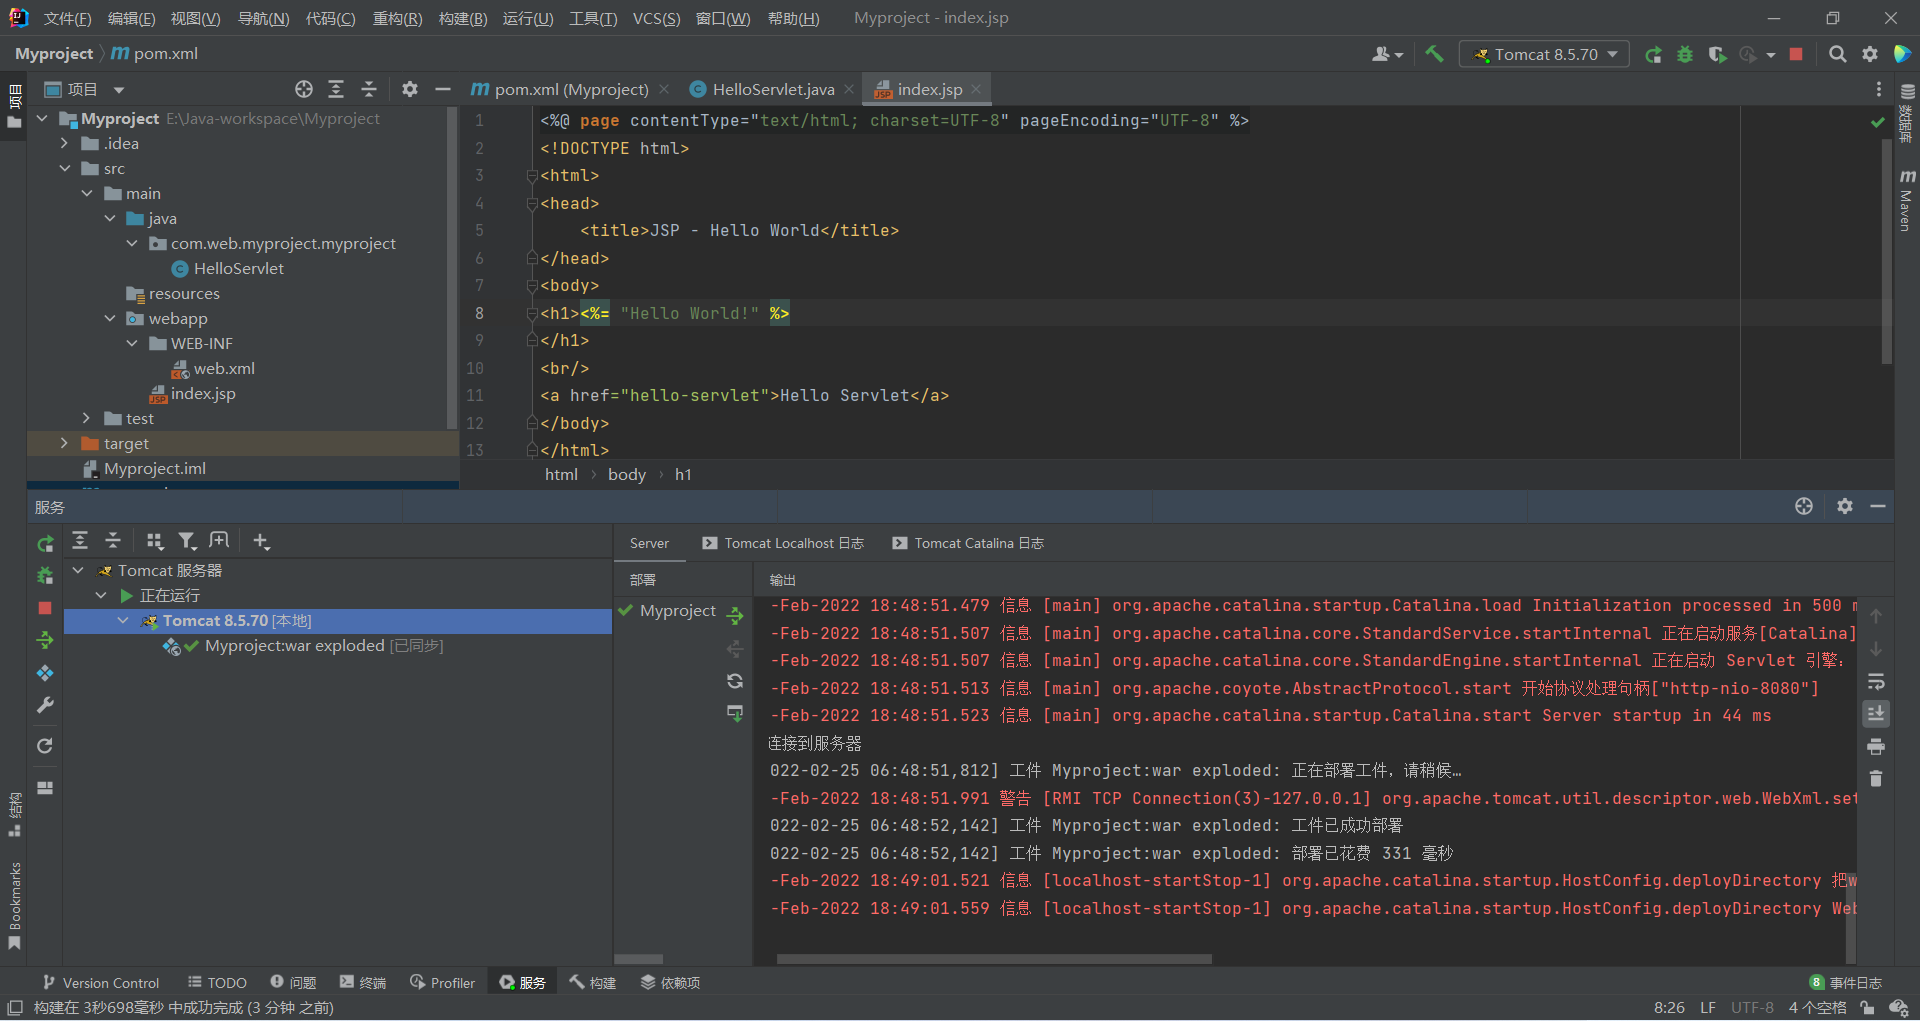Print console output icon
The height and width of the screenshot is (1021, 1920).
(1876, 747)
